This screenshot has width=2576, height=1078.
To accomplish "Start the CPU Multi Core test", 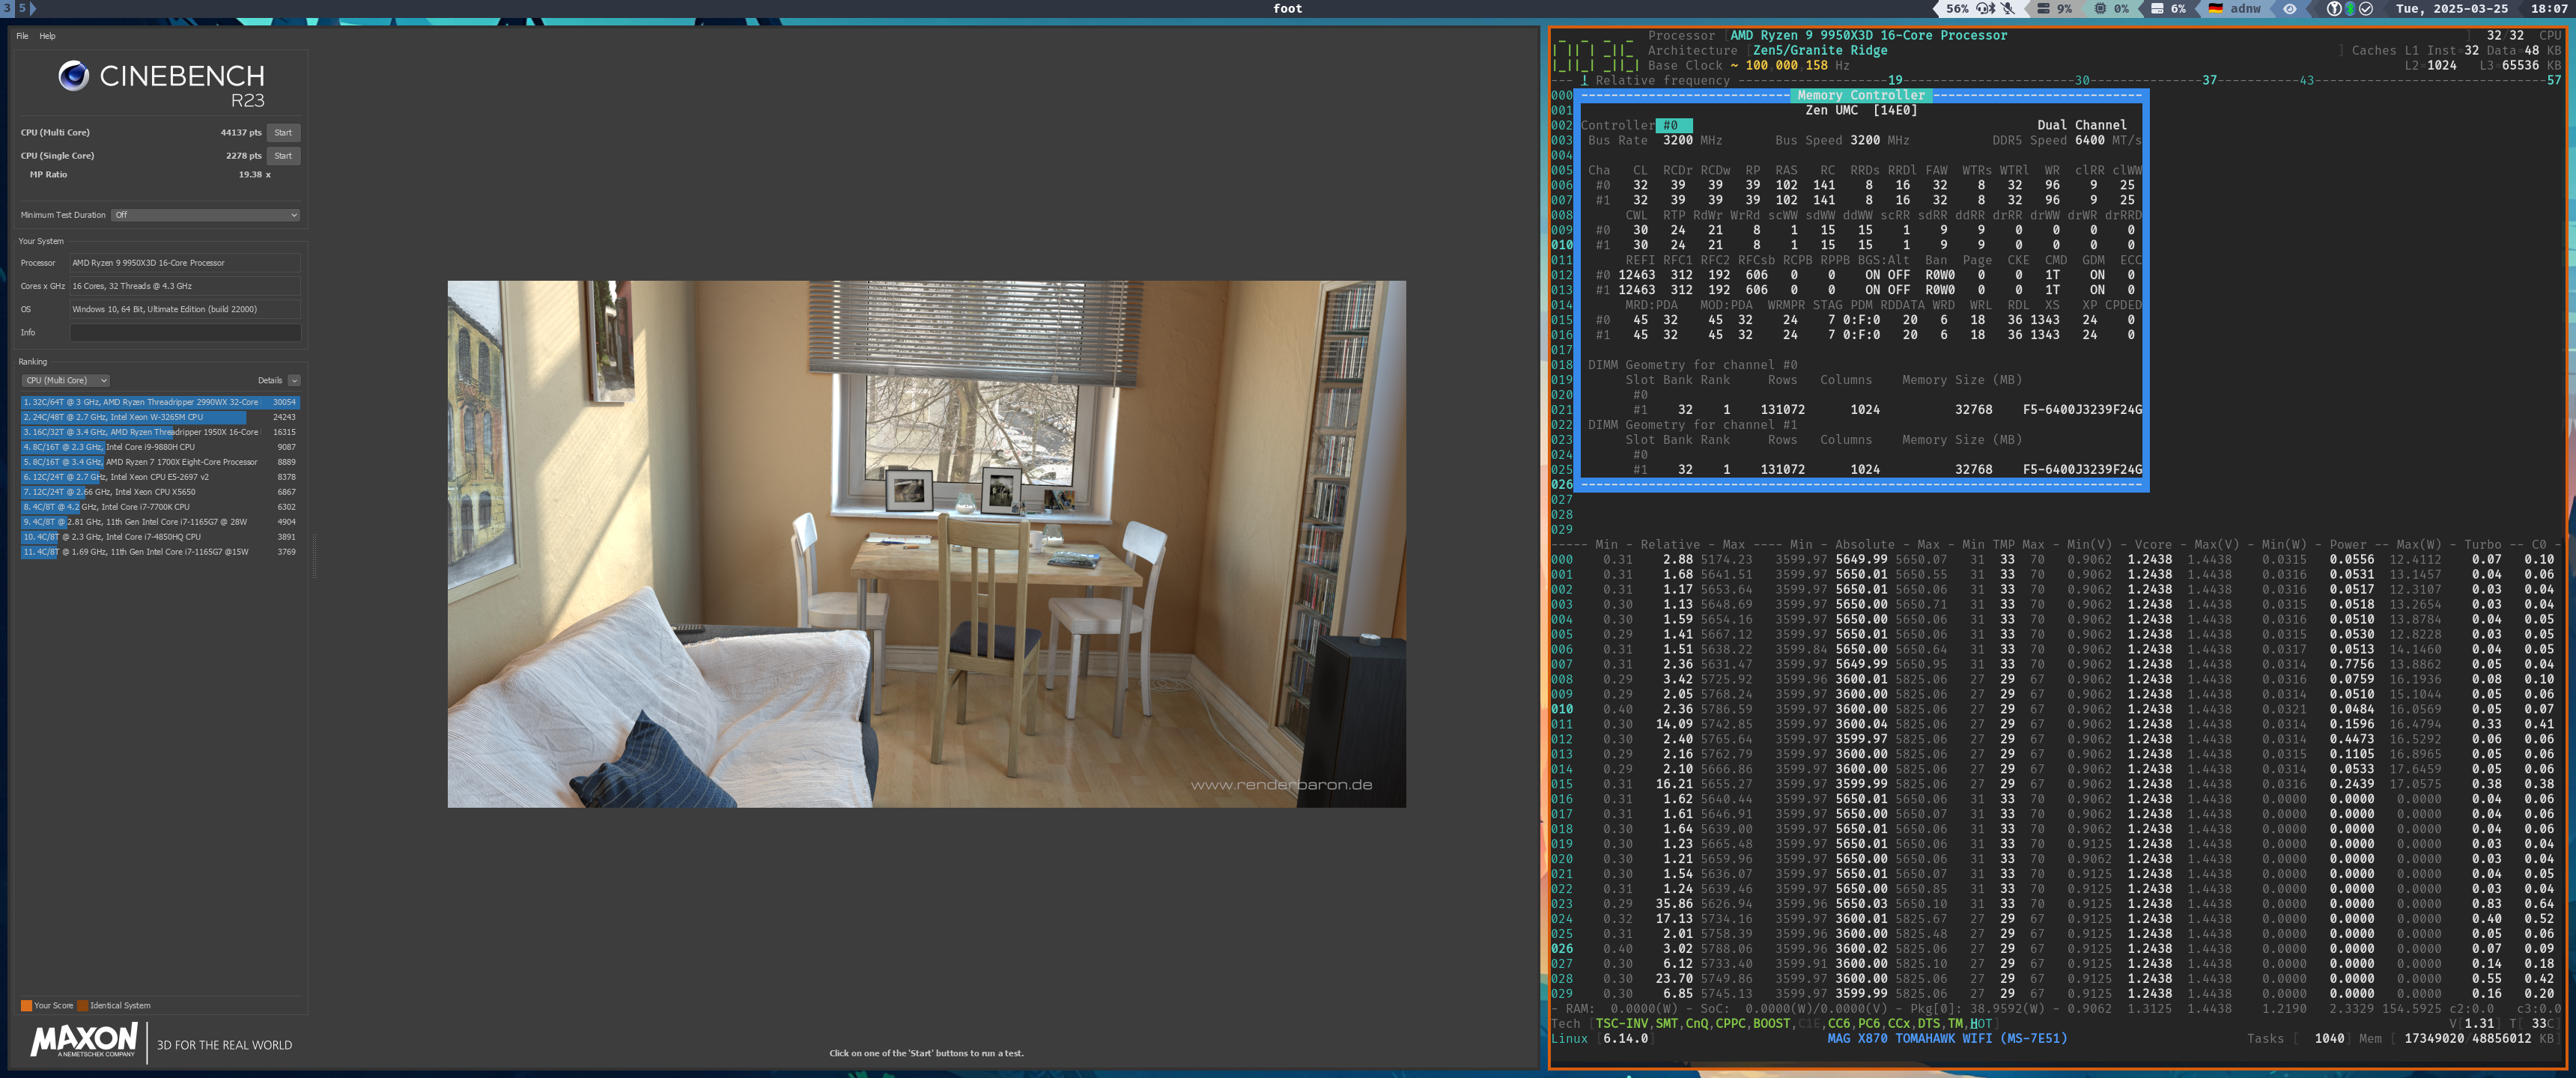I will pyautogui.click(x=283, y=133).
